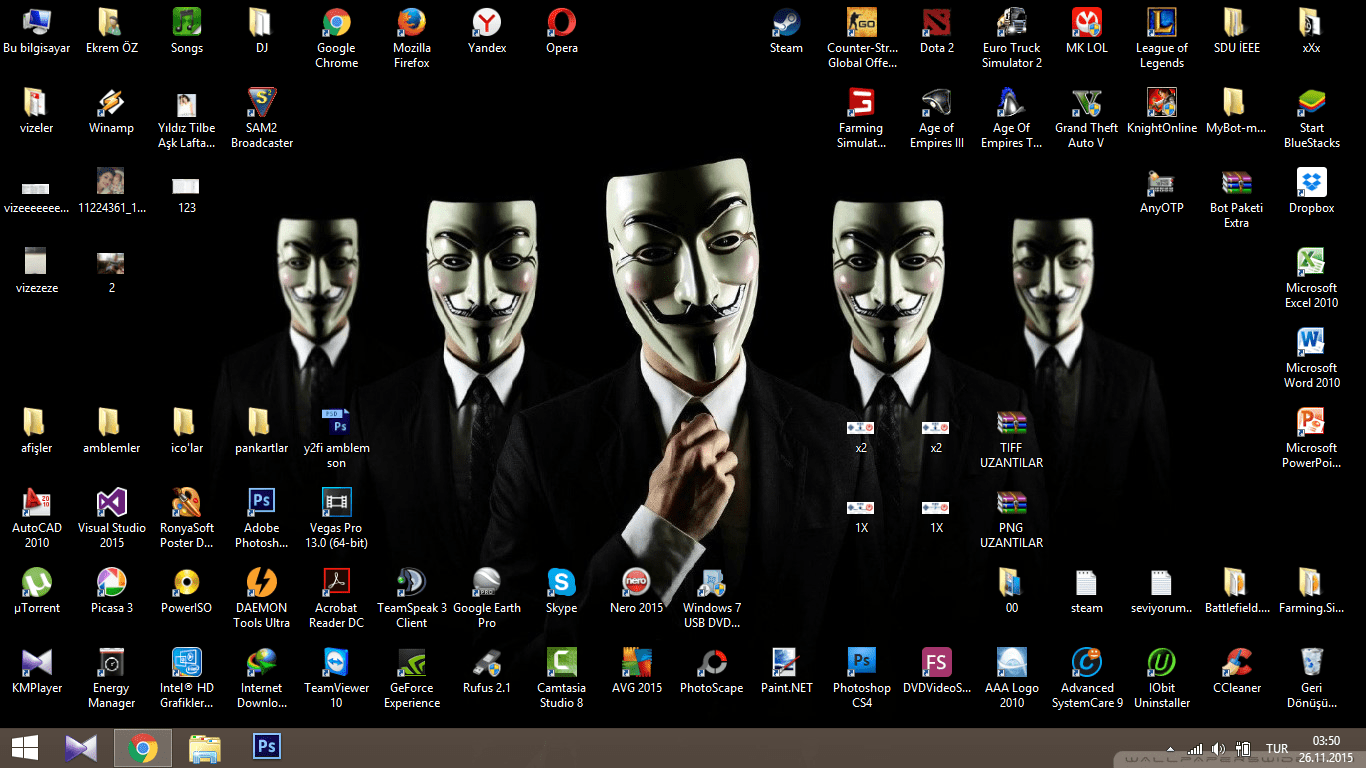Image resolution: width=1366 pixels, height=768 pixels.
Task: Launch the Age of Empires III shortcut
Action: [x=937, y=118]
